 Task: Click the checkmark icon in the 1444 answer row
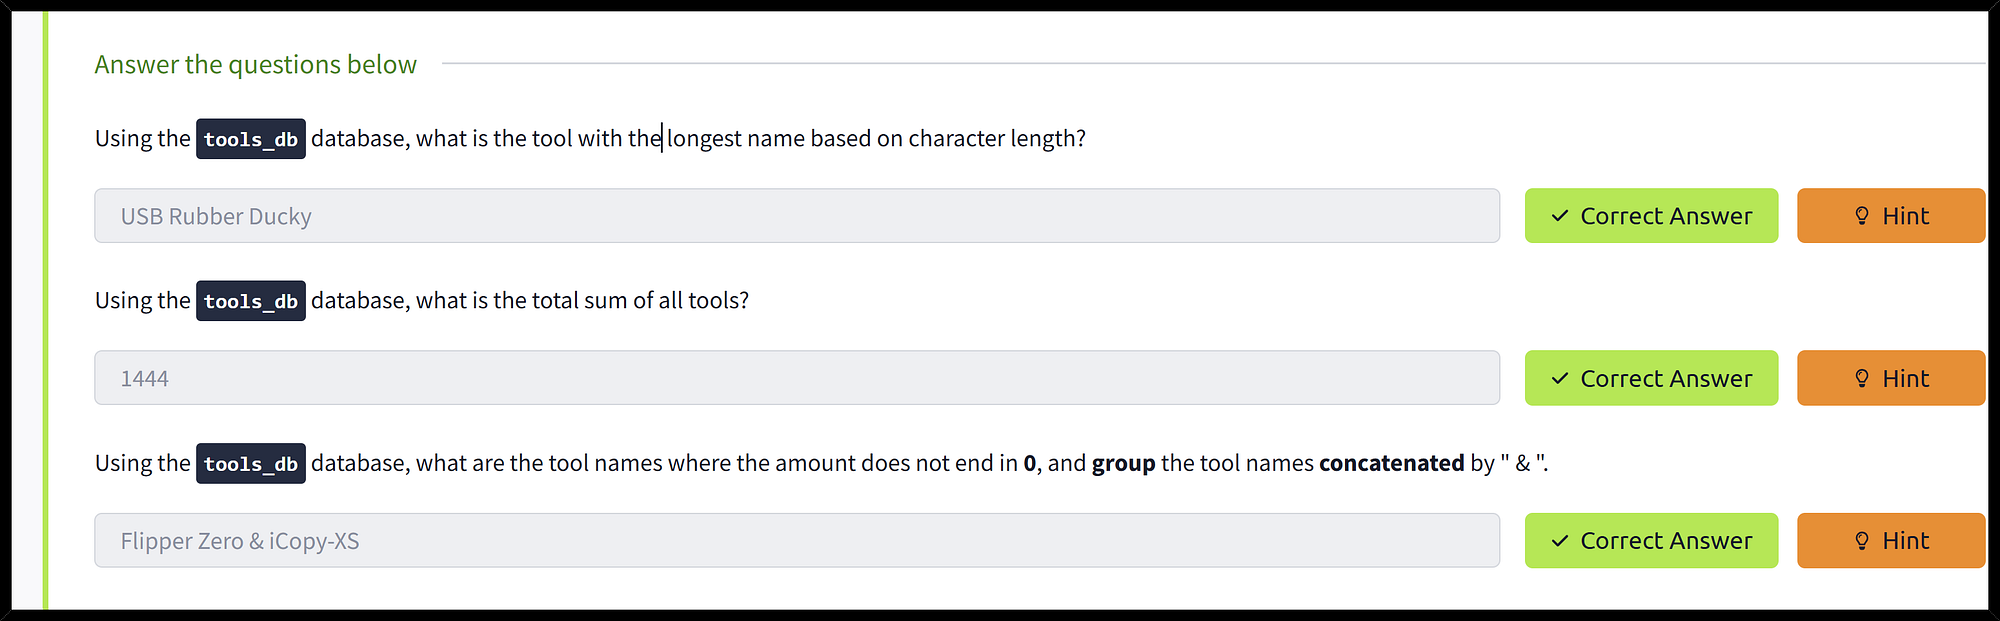point(1560,379)
